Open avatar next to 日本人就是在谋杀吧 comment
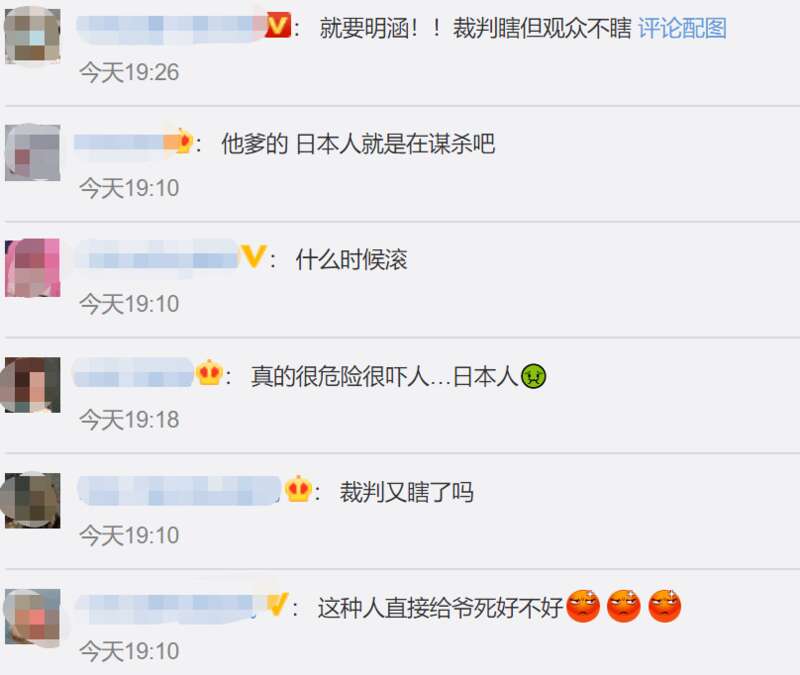This screenshot has width=800, height=675. pos(33,152)
